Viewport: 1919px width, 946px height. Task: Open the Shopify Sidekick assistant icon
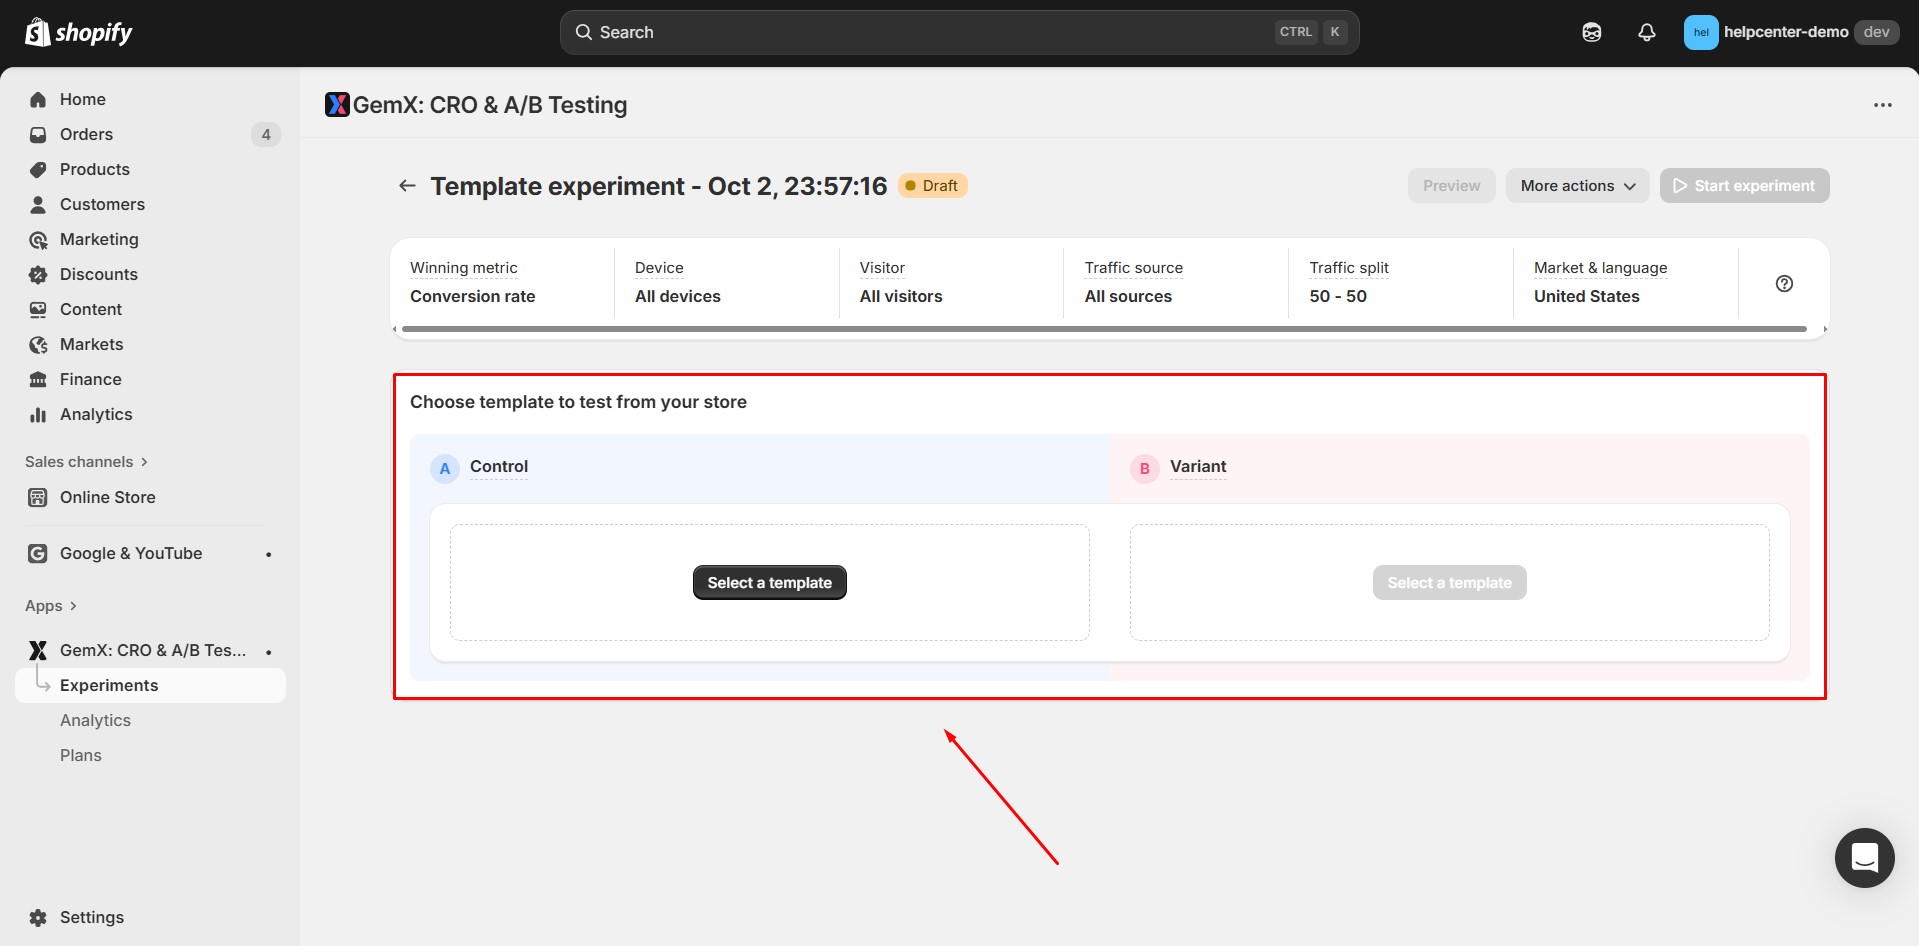point(1591,32)
